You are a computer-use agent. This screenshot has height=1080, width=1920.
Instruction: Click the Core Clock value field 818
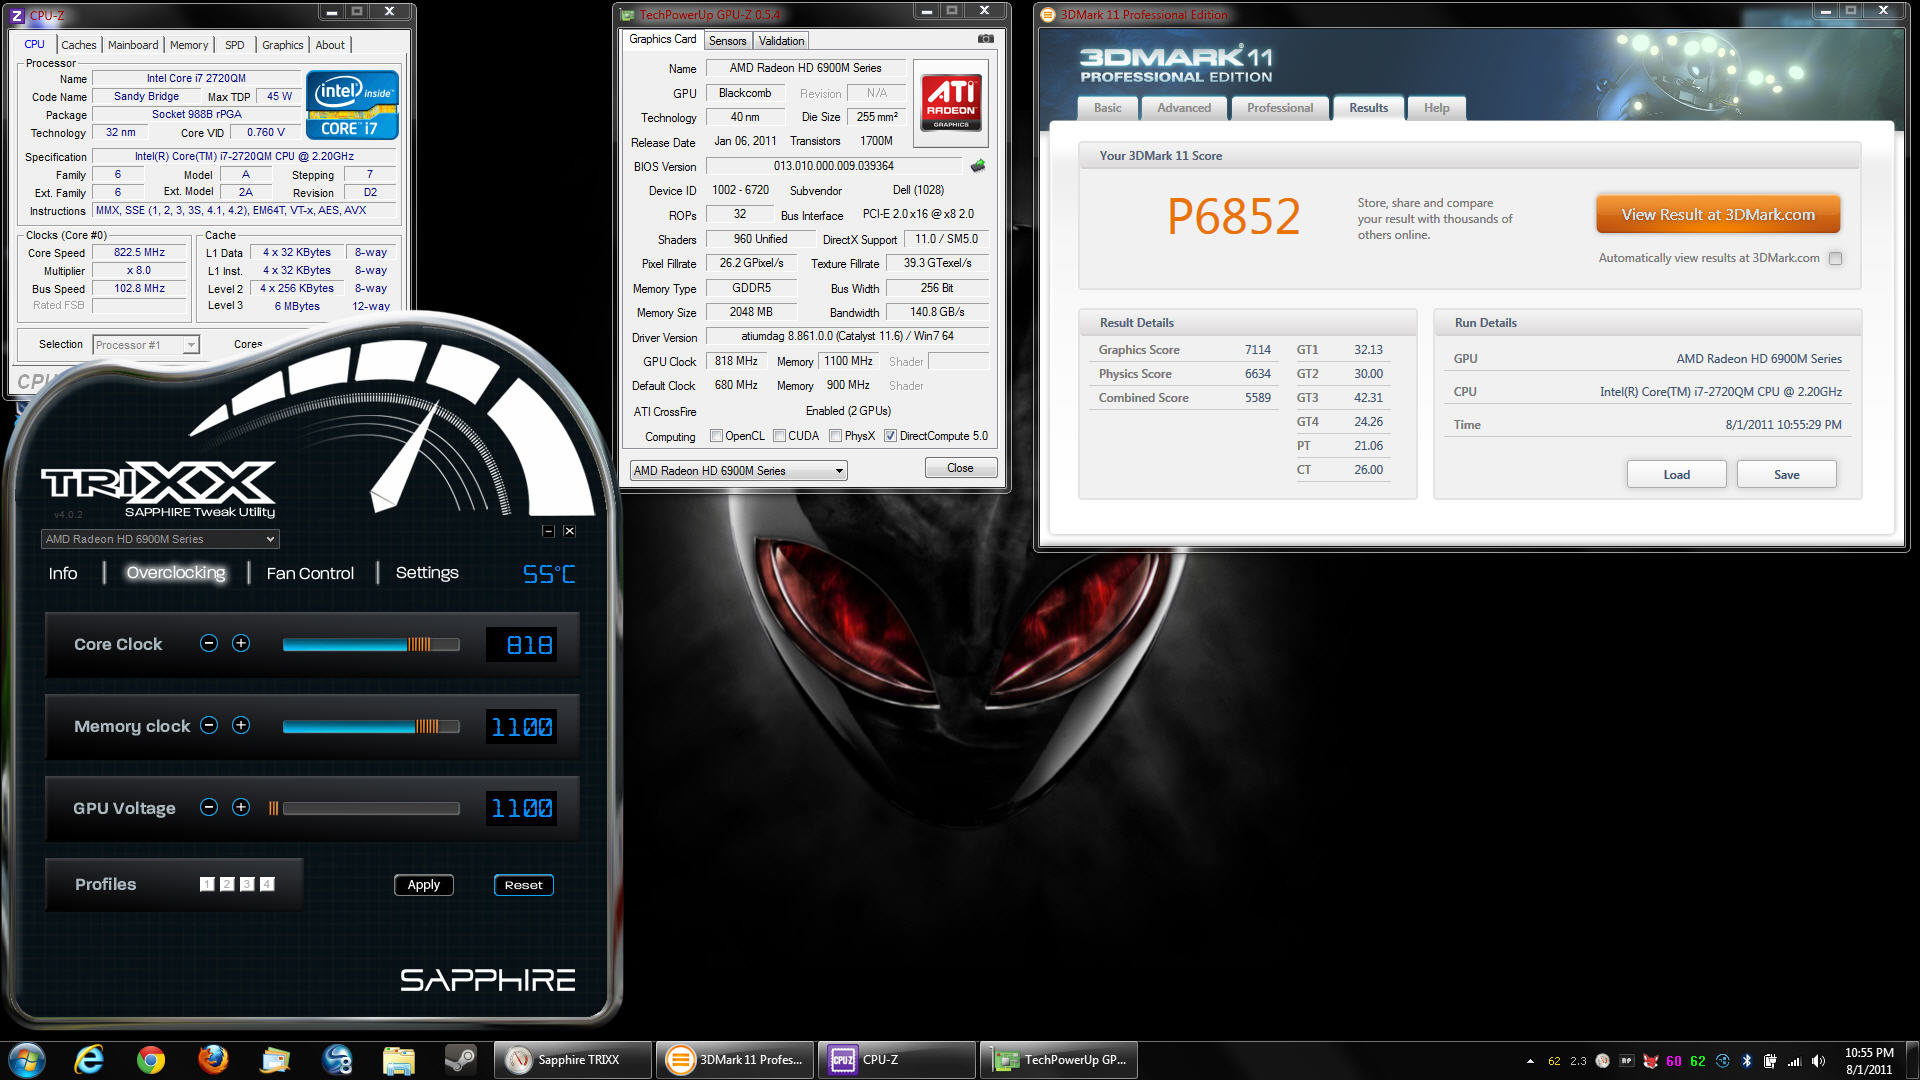tap(521, 645)
